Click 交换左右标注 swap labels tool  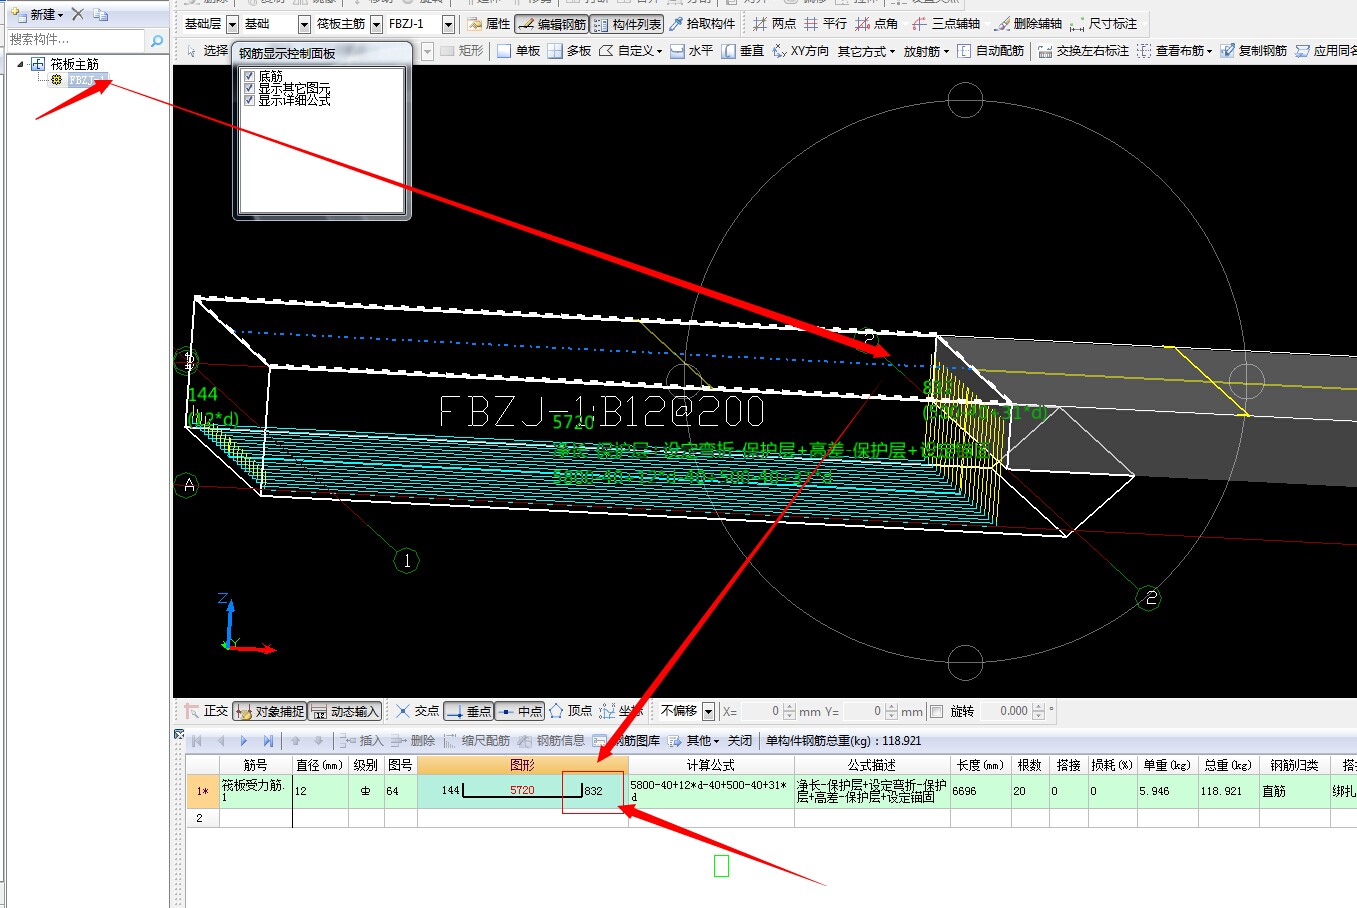click(x=1083, y=50)
